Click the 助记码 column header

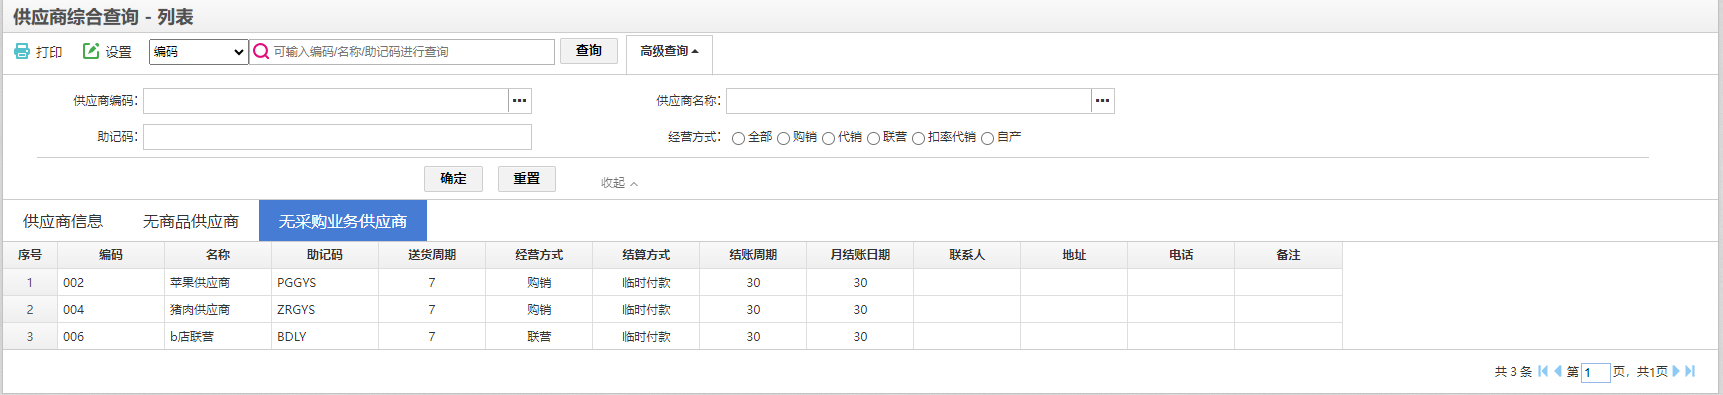coord(325,255)
